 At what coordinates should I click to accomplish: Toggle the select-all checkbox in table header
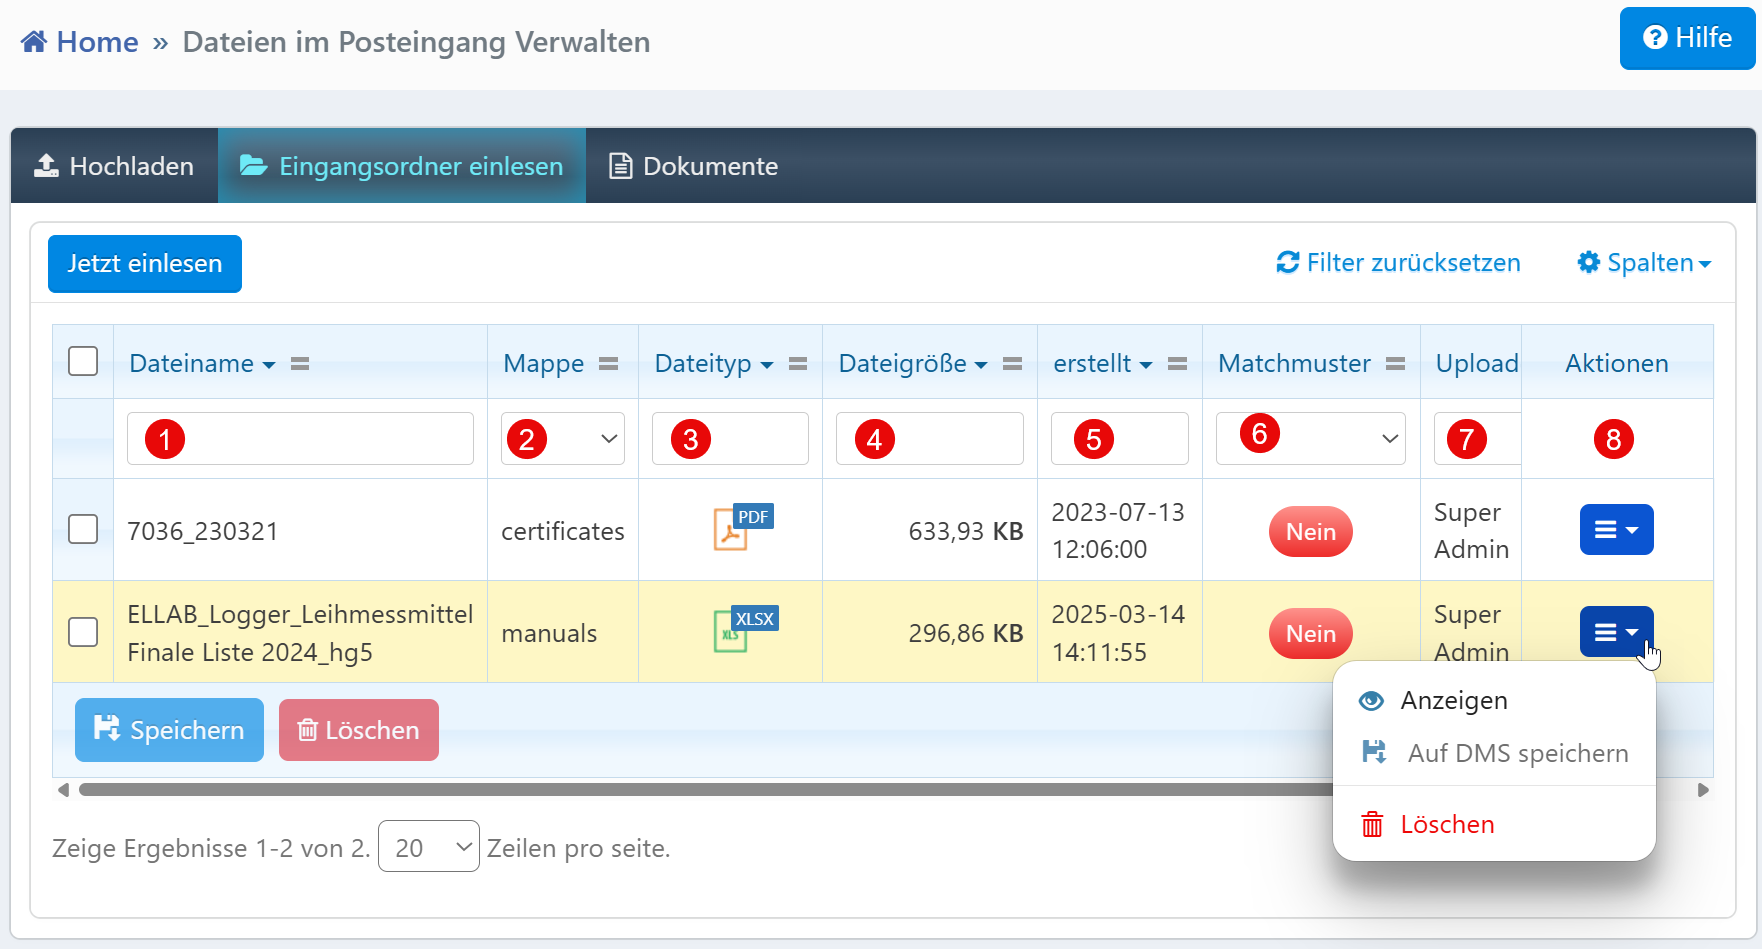tap(83, 361)
